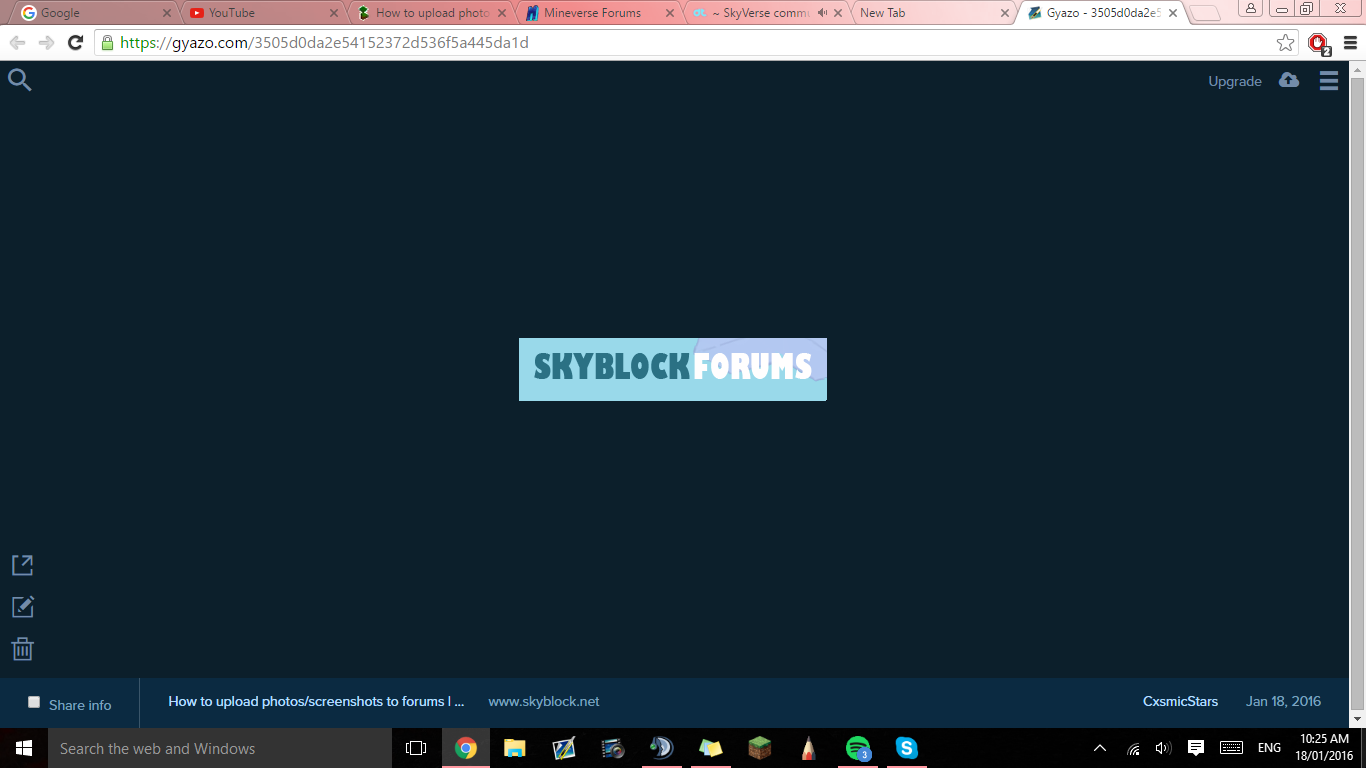Viewport: 1366px width, 768px height.
Task: Click the Gyazo search magnifier icon
Action: pyautogui.click(x=19, y=80)
